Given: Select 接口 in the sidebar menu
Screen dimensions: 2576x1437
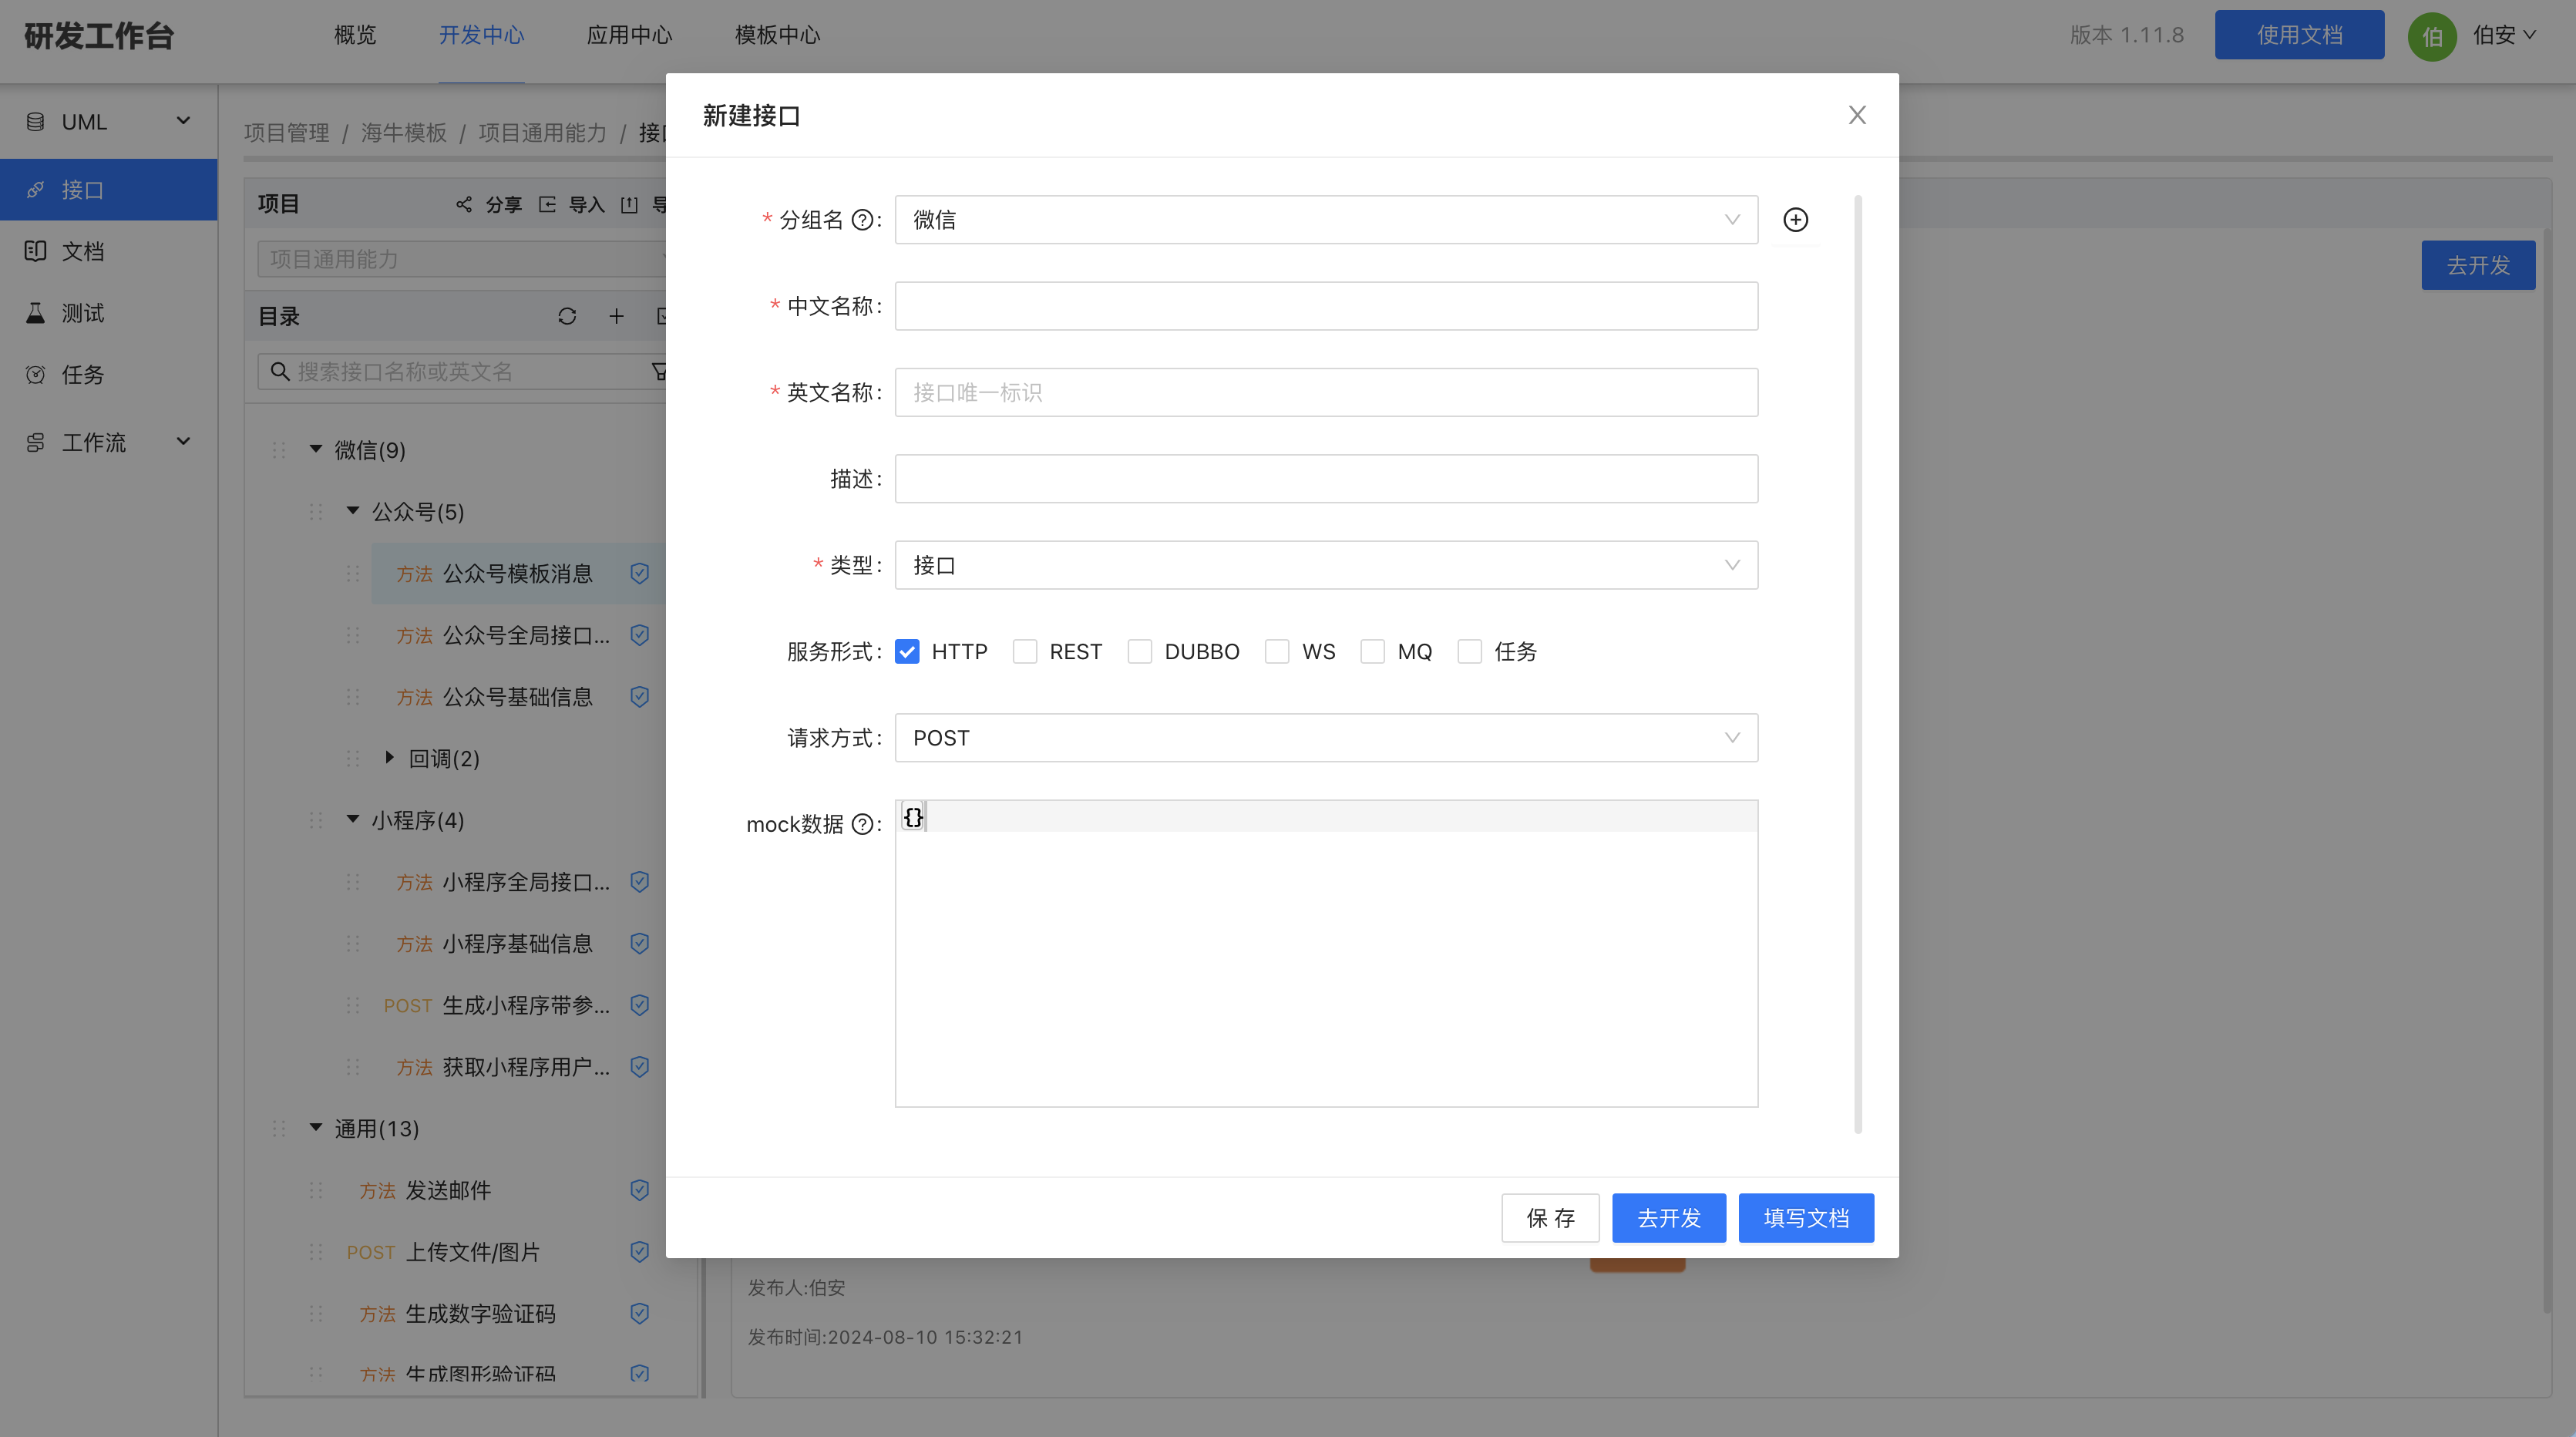Looking at the screenshot, I should [x=108, y=190].
